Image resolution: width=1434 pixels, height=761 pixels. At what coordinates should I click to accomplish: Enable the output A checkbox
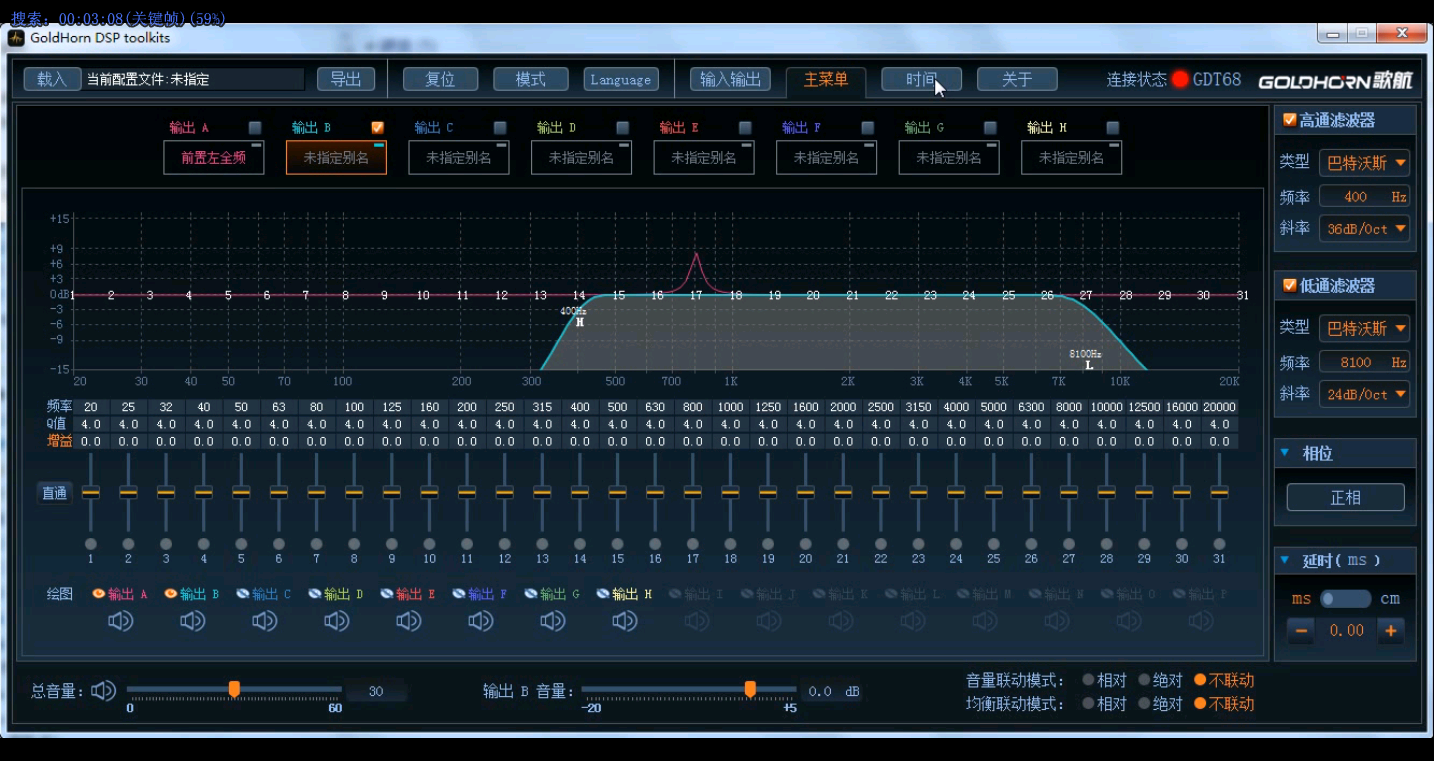click(255, 128)
